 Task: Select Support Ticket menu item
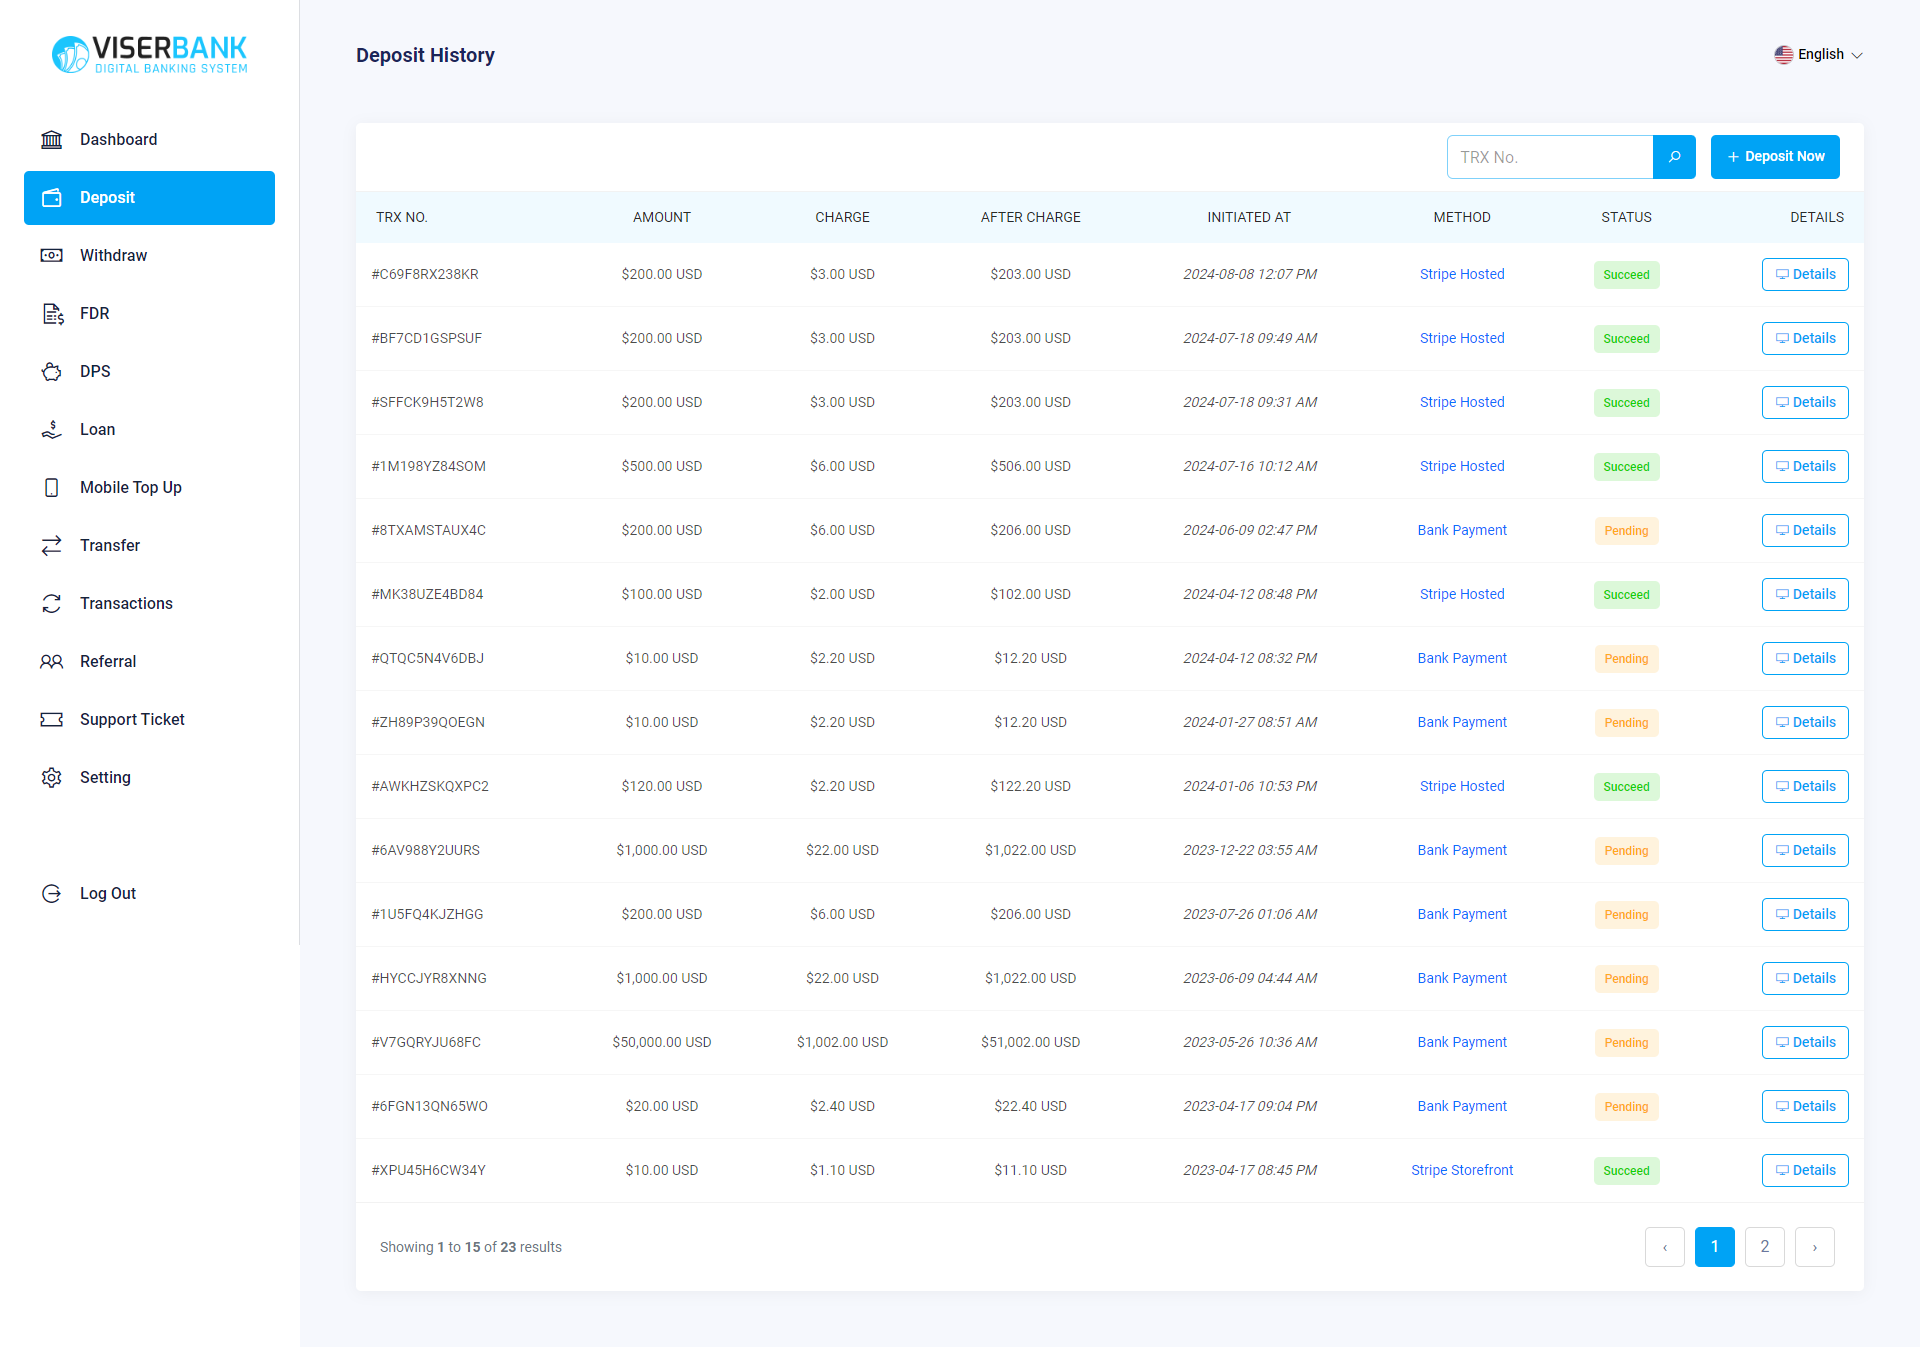[132, 720]
